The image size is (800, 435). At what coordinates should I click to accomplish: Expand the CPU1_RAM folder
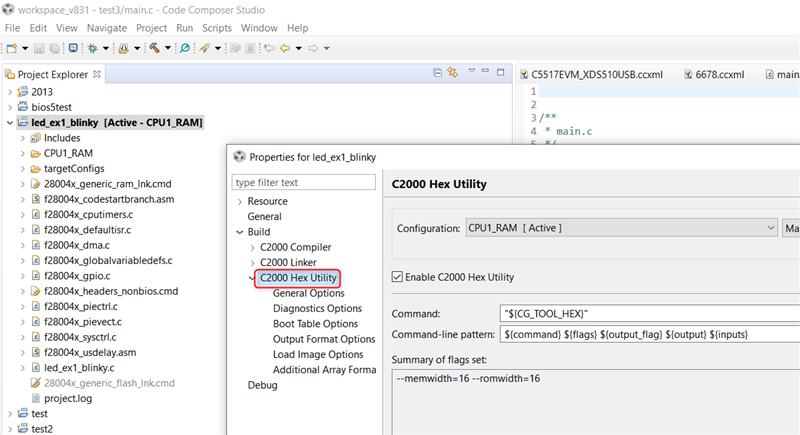[x=22, y=153]
